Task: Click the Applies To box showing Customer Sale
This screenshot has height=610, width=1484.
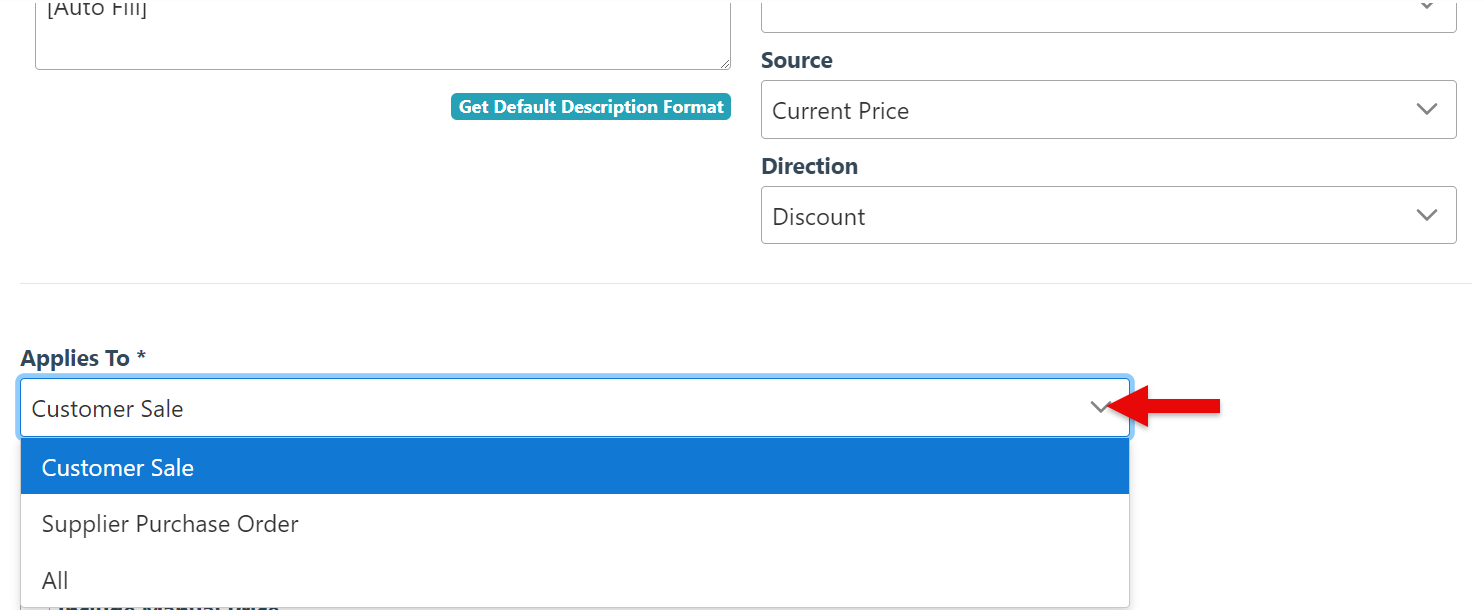Action: click(560, 408)
